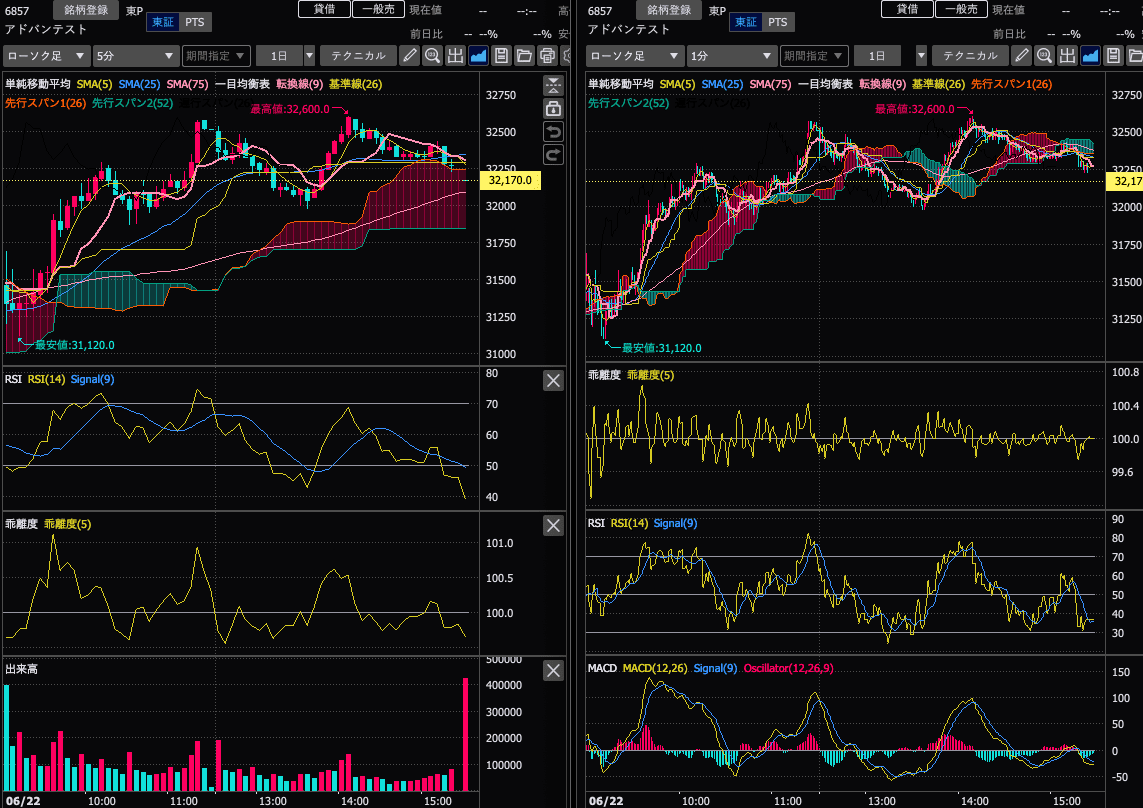Viewport: 1143px width, 808px height.
Task: Select 東証 market toggle in right chart
Action: 745,22
